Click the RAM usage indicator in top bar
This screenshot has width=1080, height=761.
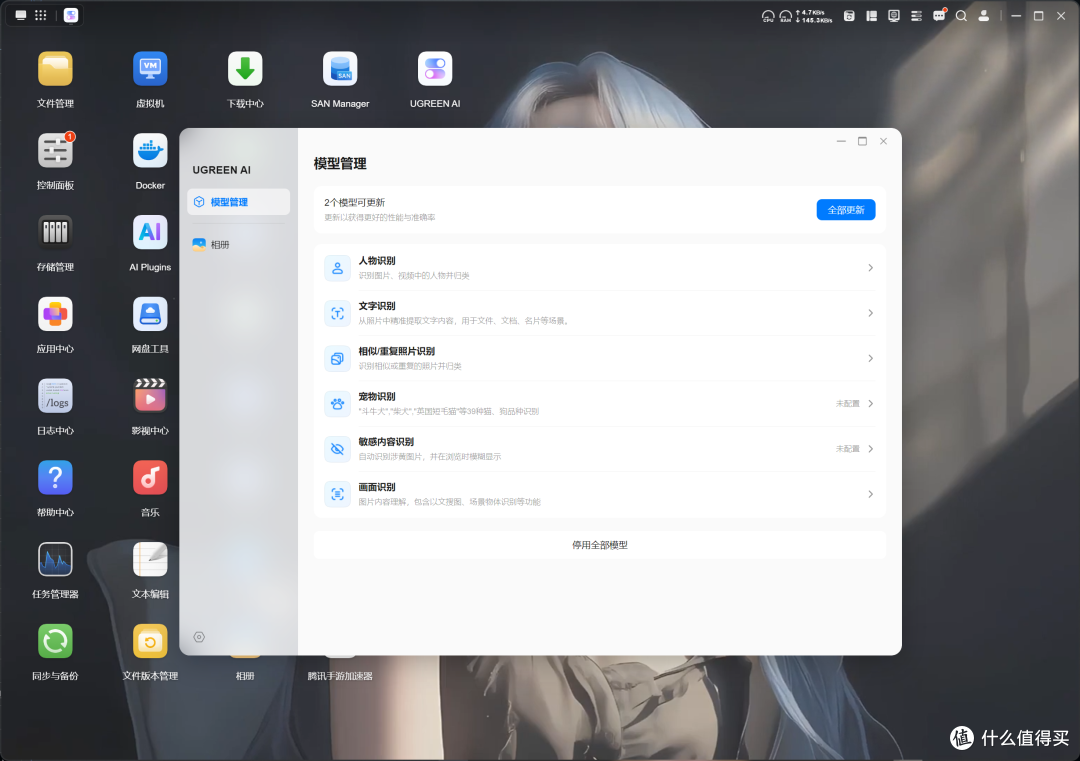coord(785,16)
